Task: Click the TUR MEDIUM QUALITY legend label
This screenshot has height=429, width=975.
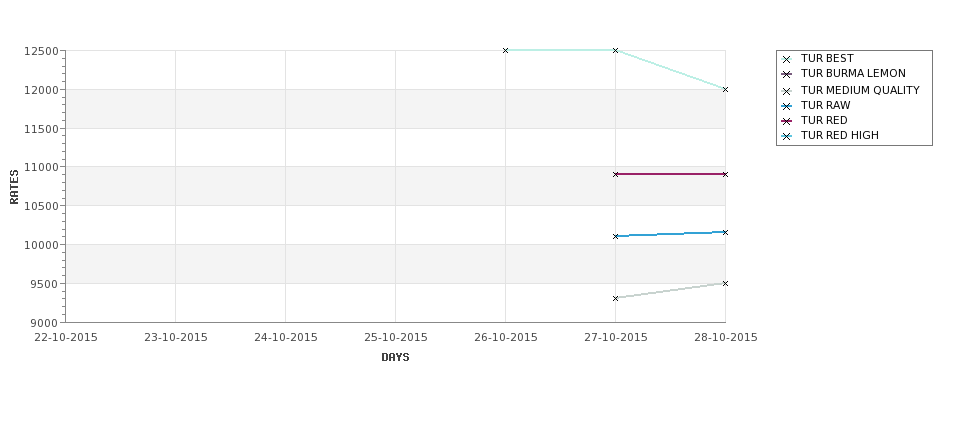Action: tap(860, 90)
